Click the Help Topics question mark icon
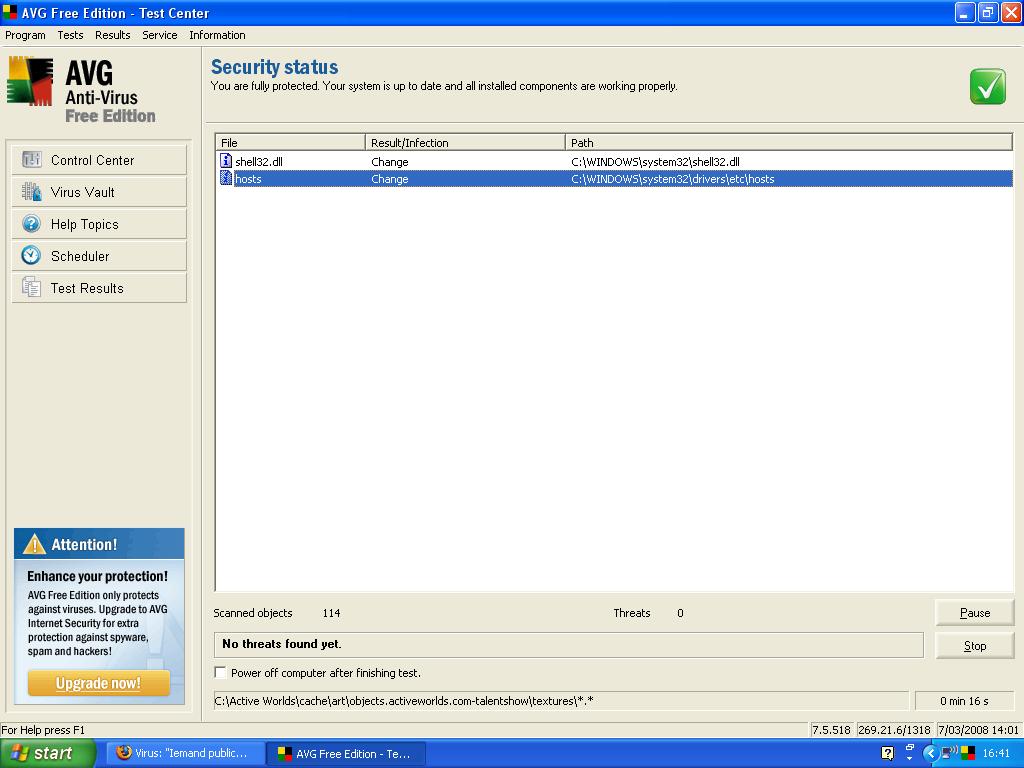 [31, 223]
